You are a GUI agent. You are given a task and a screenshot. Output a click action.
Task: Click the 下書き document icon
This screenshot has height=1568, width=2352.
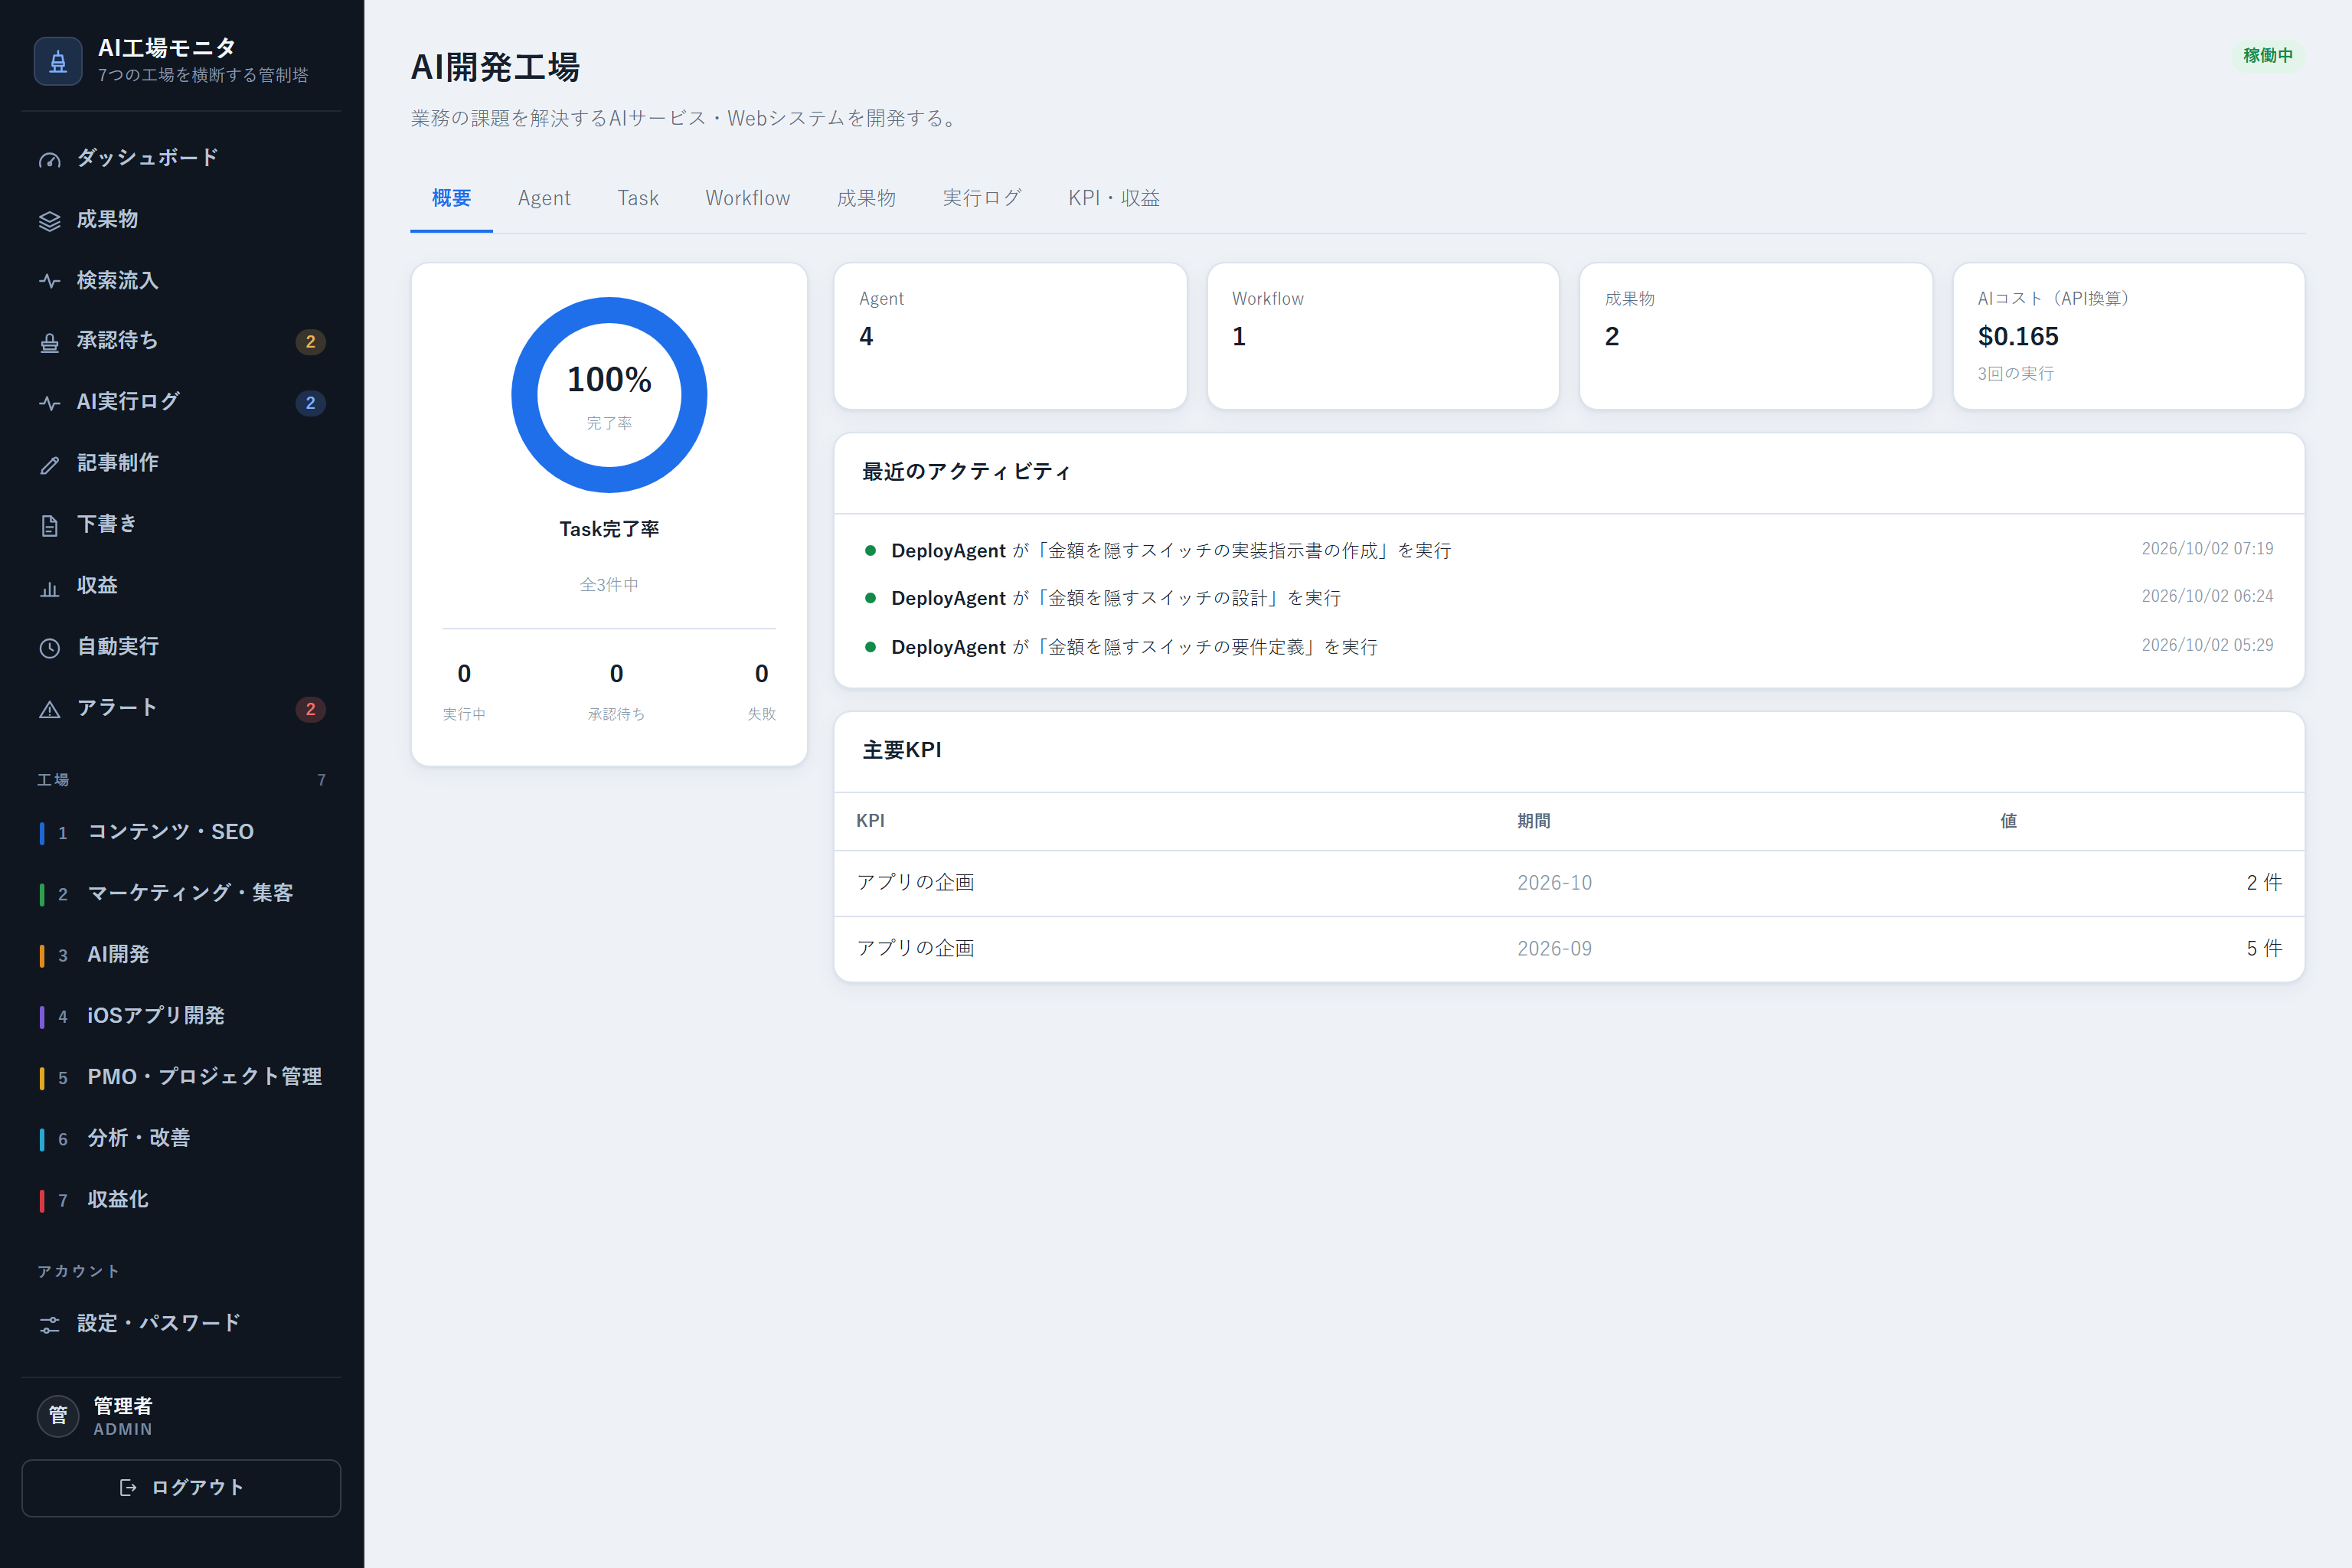(x=49, y=526)
